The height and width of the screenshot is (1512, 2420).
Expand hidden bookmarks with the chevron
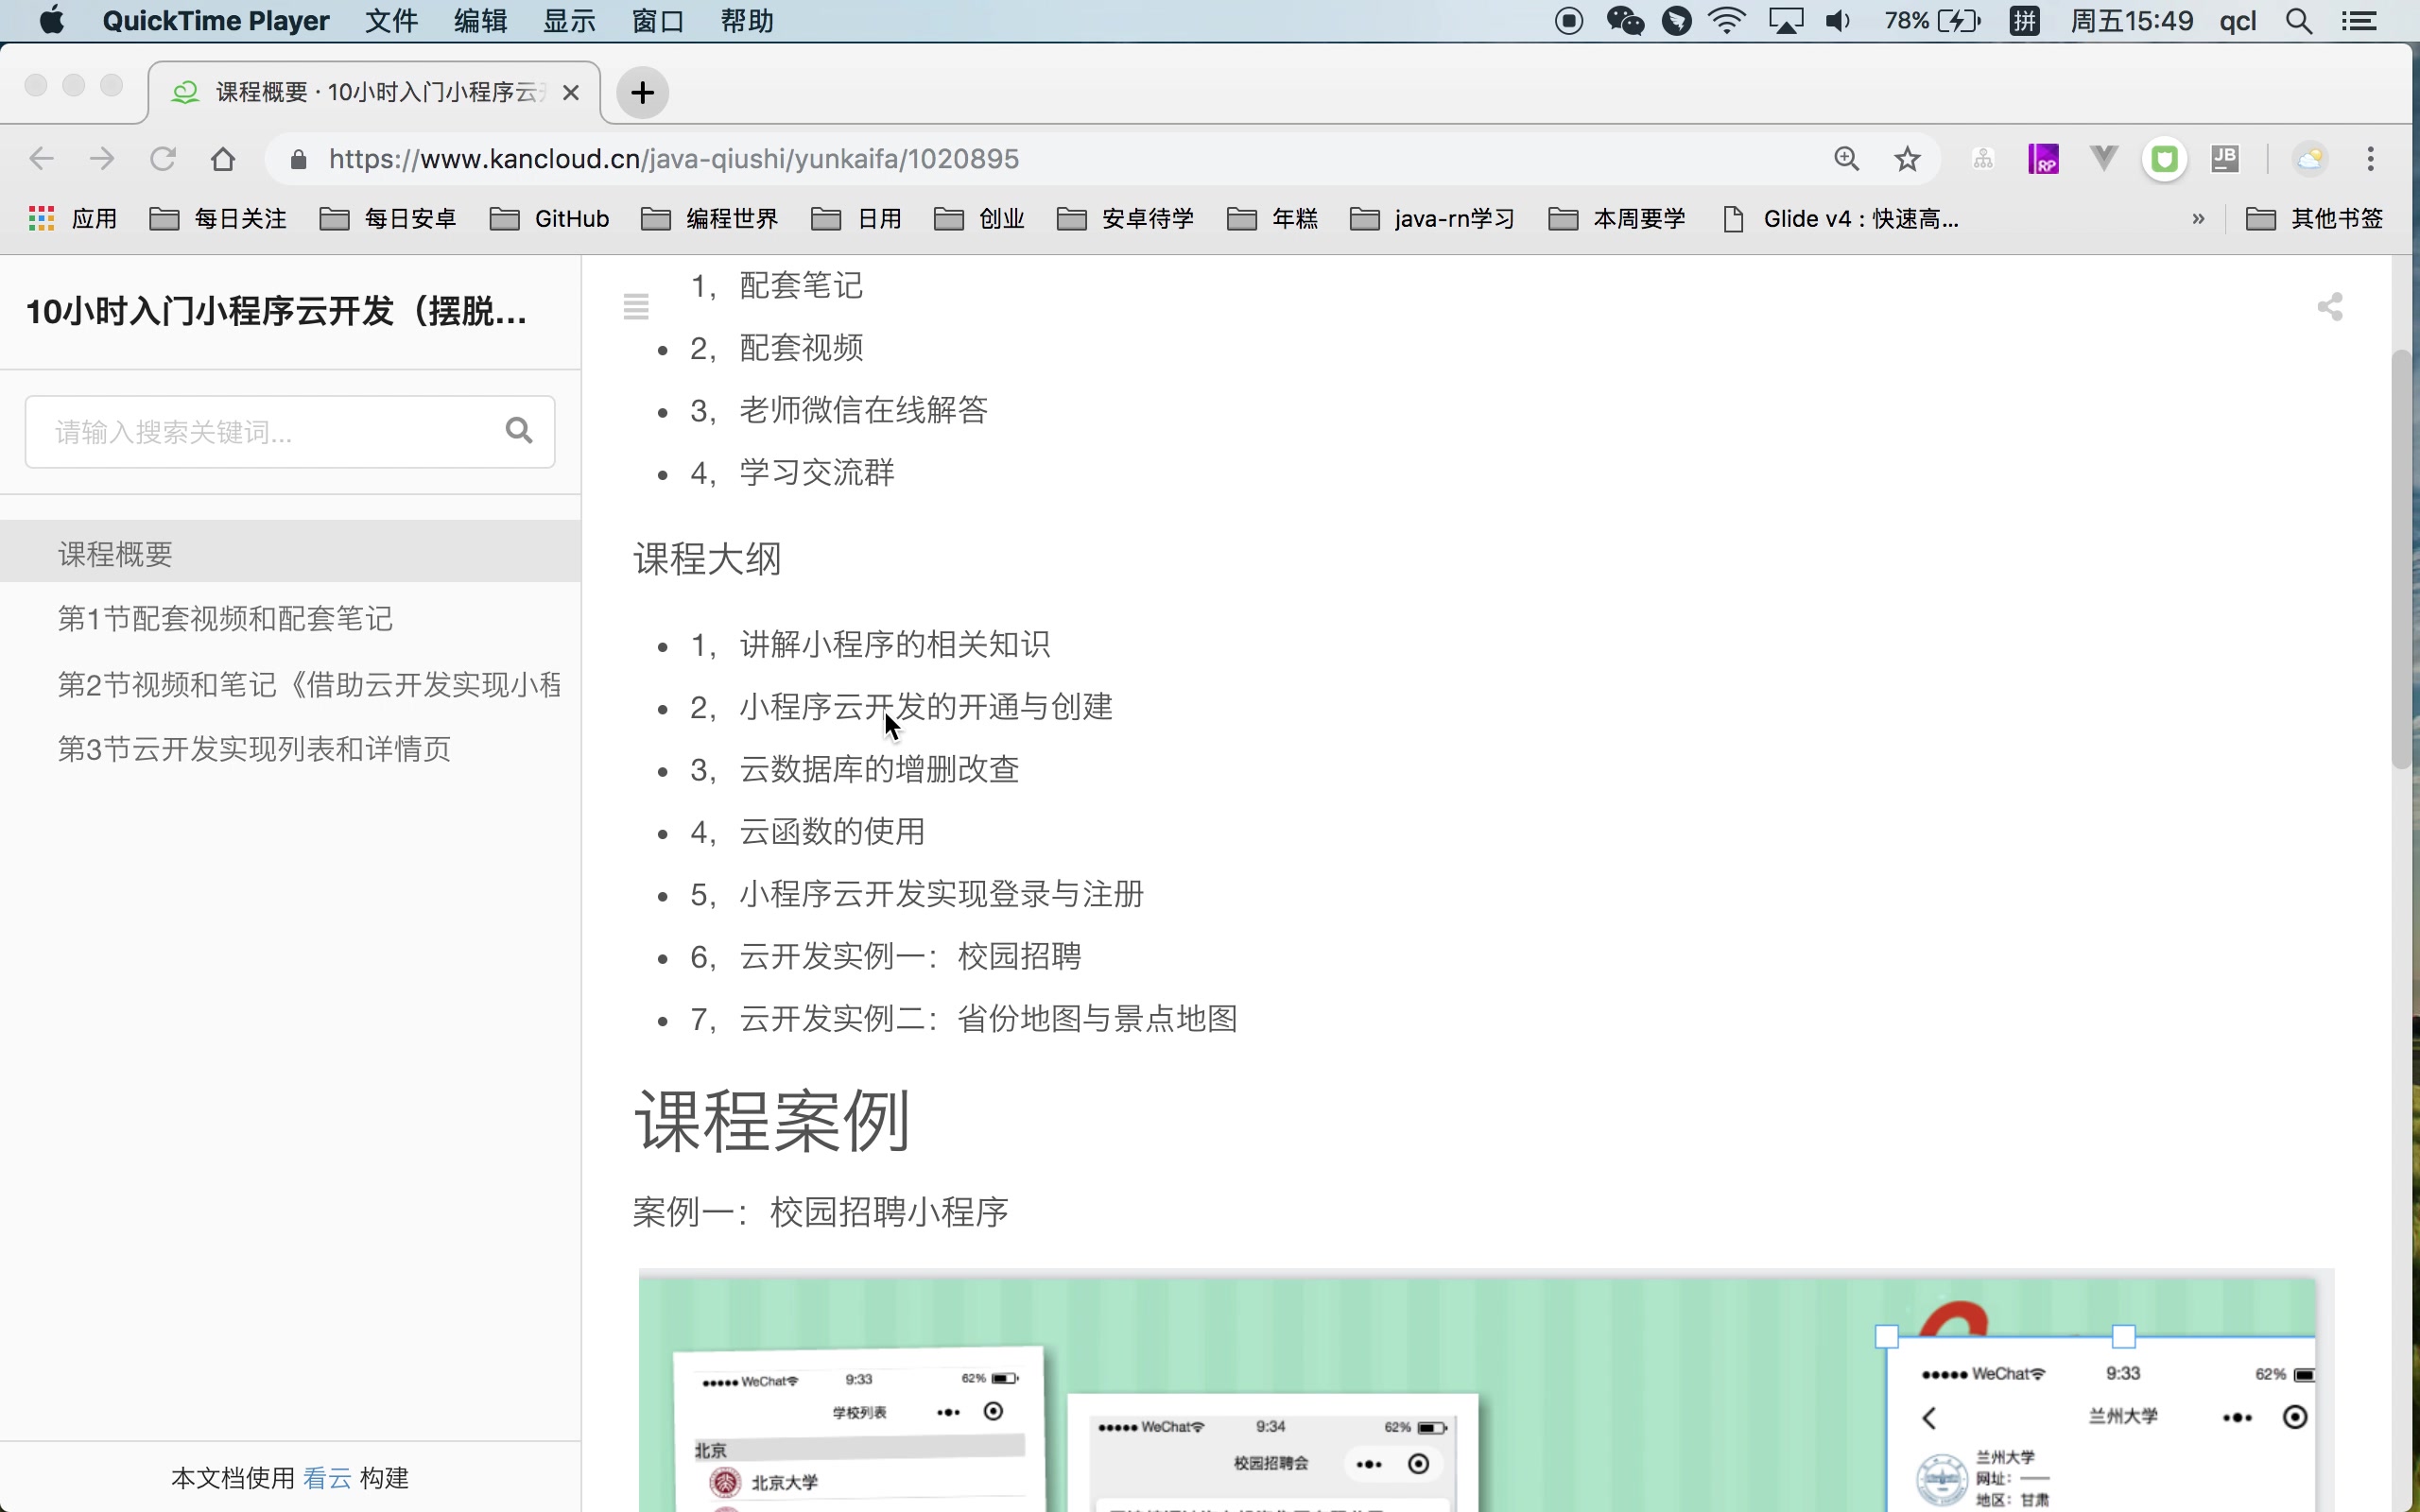(2199, 218)
